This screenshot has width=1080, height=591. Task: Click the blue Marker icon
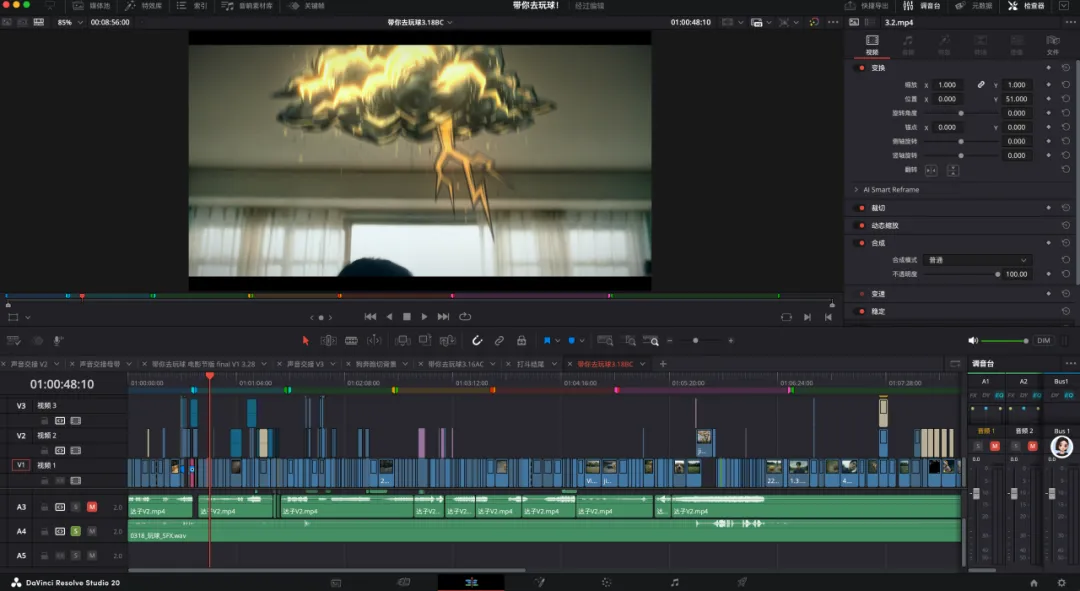(x=572, y=340)
